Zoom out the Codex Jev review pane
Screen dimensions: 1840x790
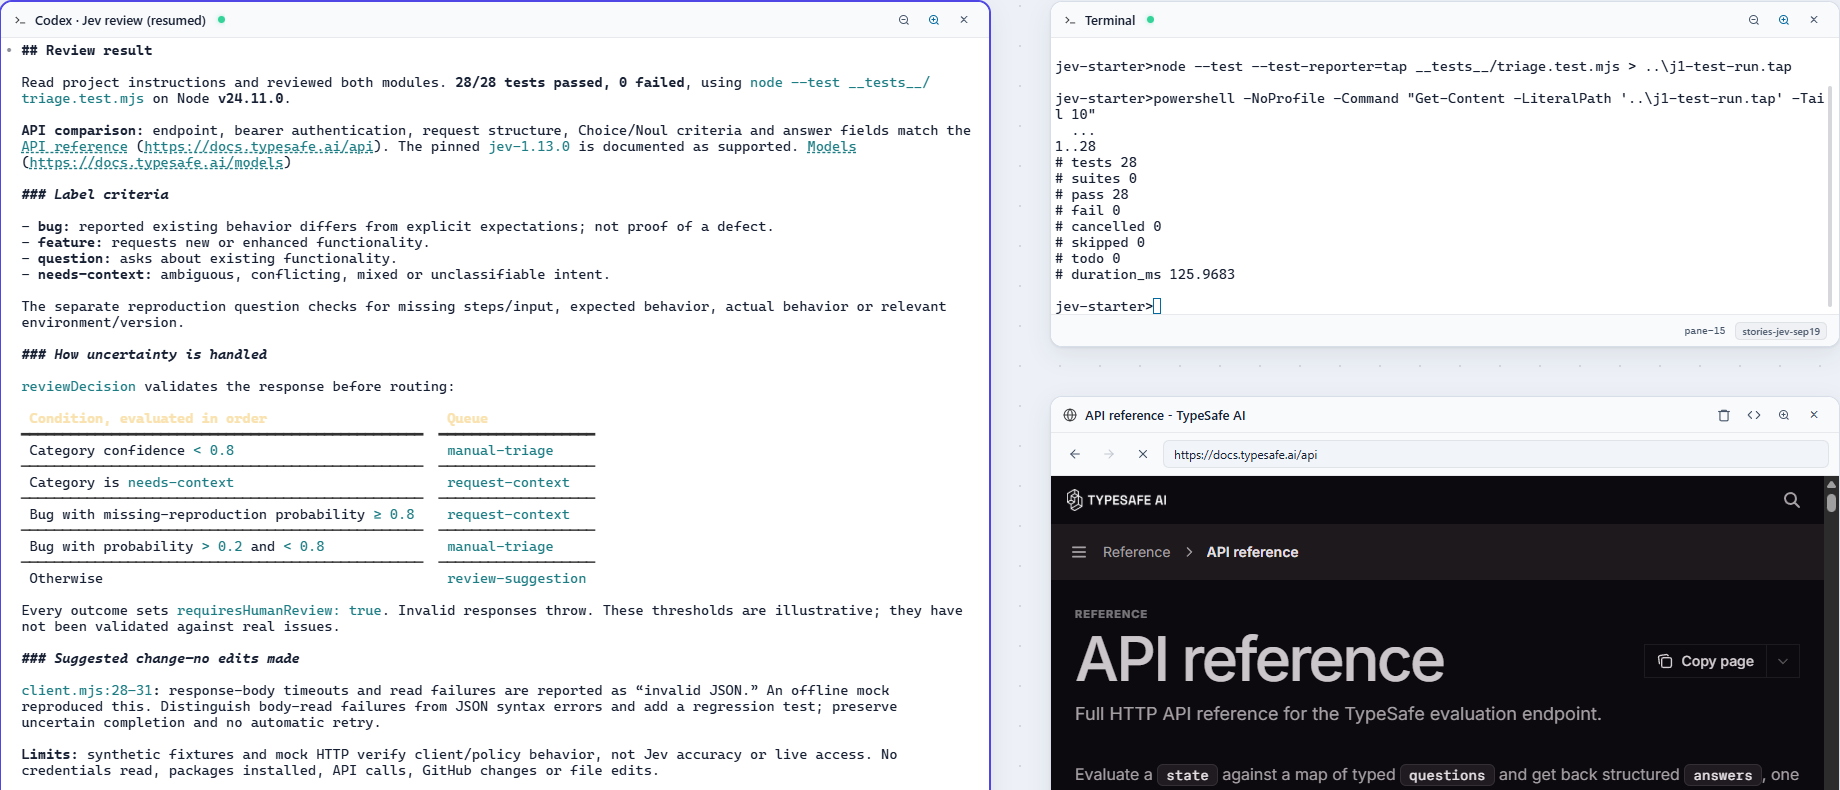click(x=904, y=20)
